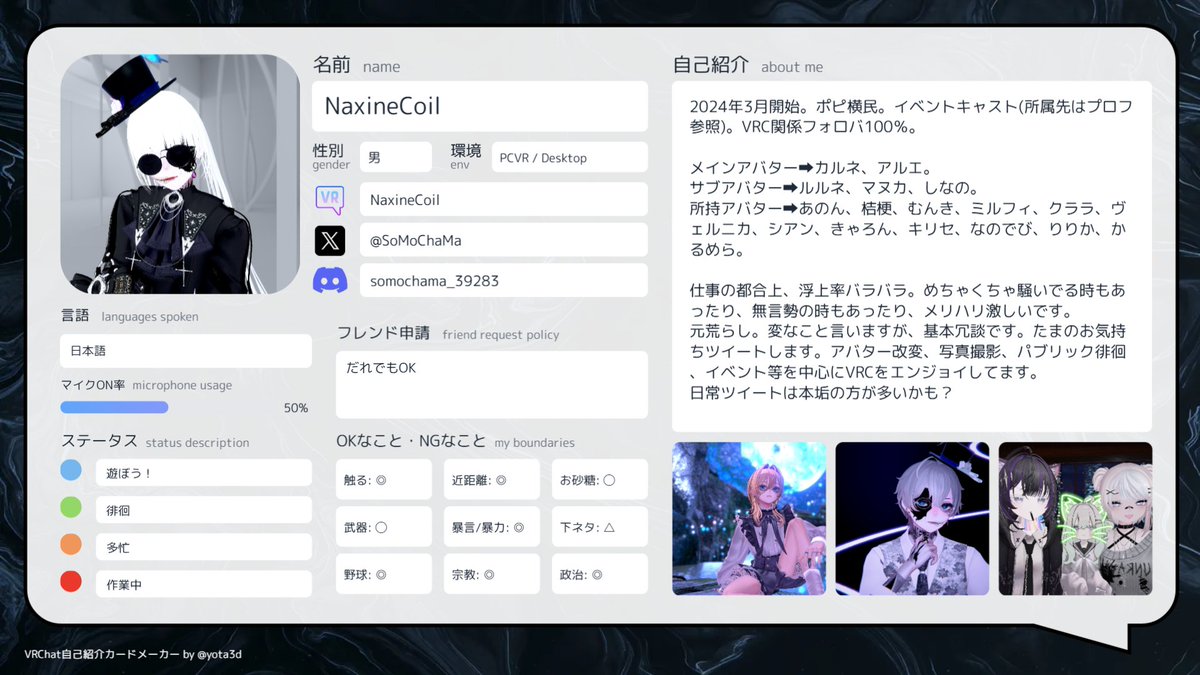Adjust the microphone ON rate slider

(114, 407)
